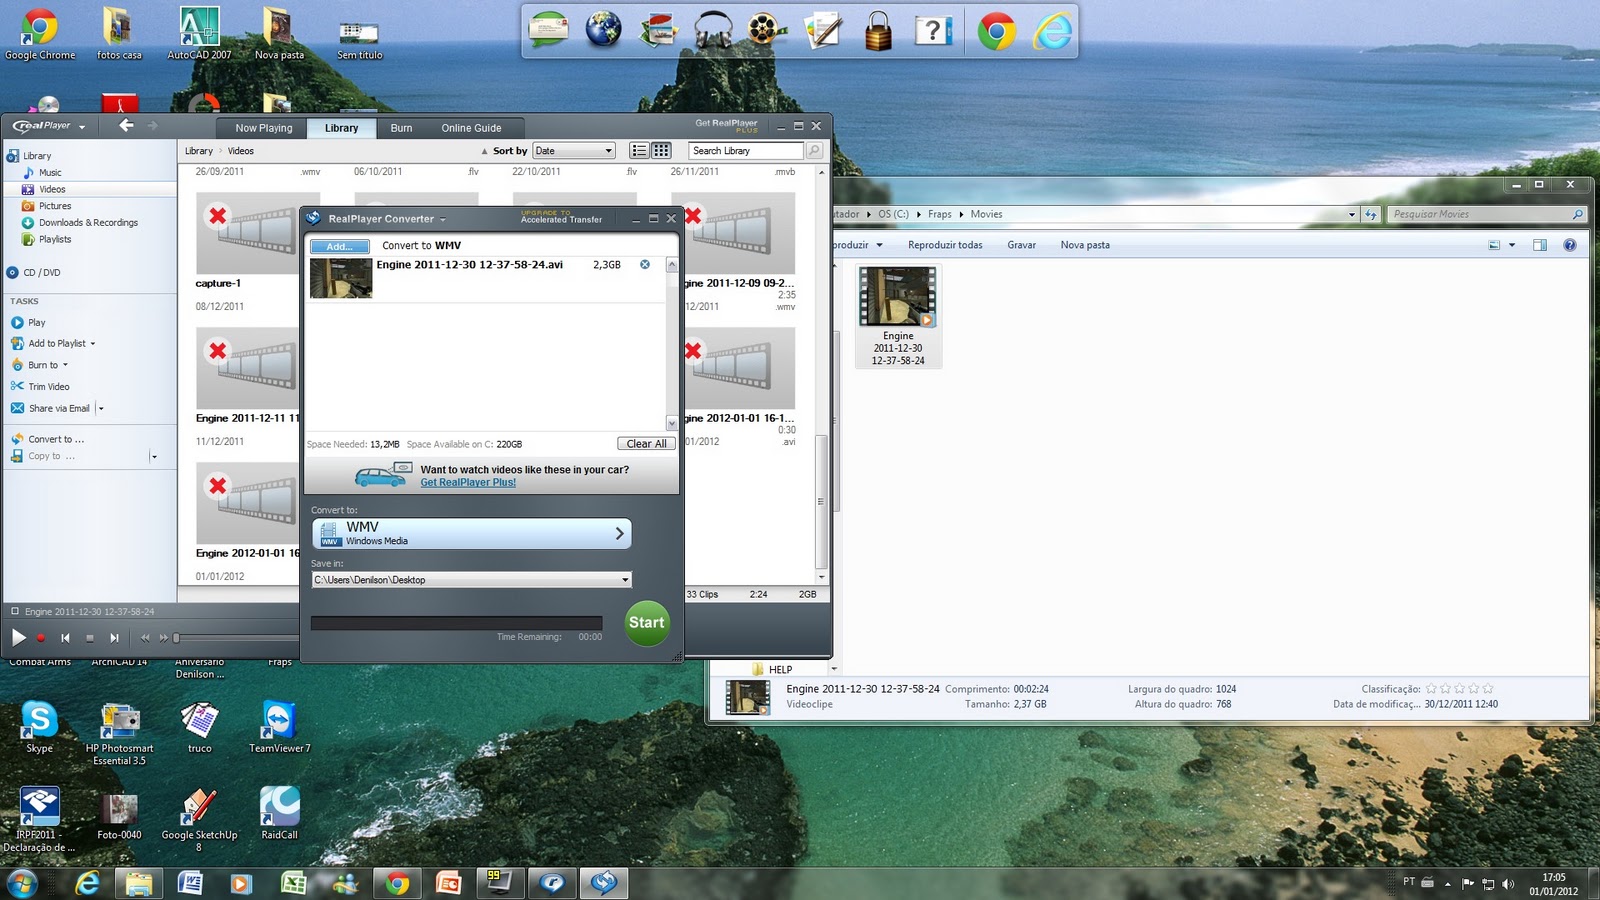The image size is (1600, 900).
Task: Click the Add button in RealPlayer Converter
Action: tap(340, 246)
